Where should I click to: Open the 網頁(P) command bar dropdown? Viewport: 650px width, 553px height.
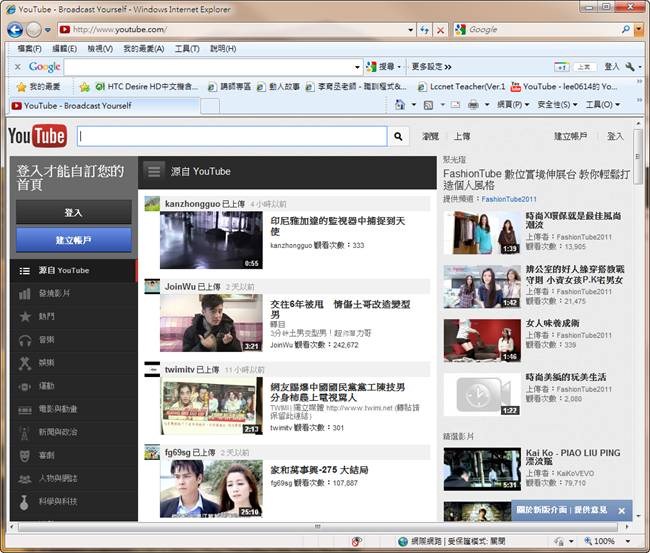[x=513, y=104]
